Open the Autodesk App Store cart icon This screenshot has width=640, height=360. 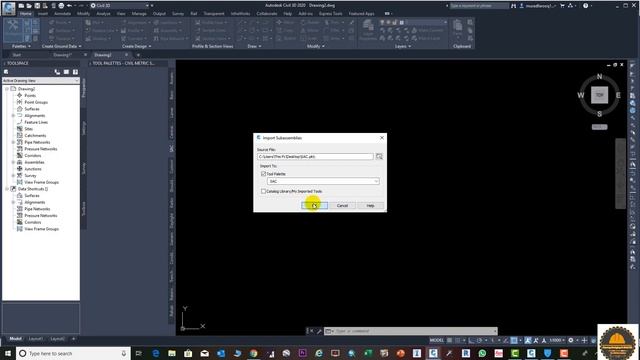pos(562,6)
